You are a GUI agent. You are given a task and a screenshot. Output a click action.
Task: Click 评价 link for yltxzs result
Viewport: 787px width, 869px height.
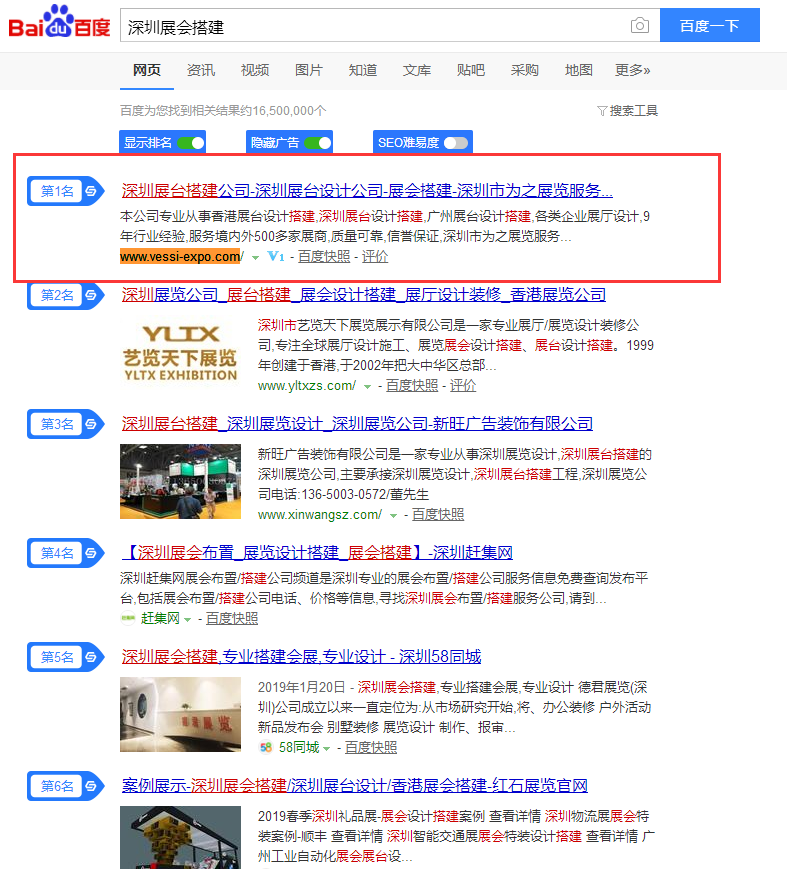(463, 386)
